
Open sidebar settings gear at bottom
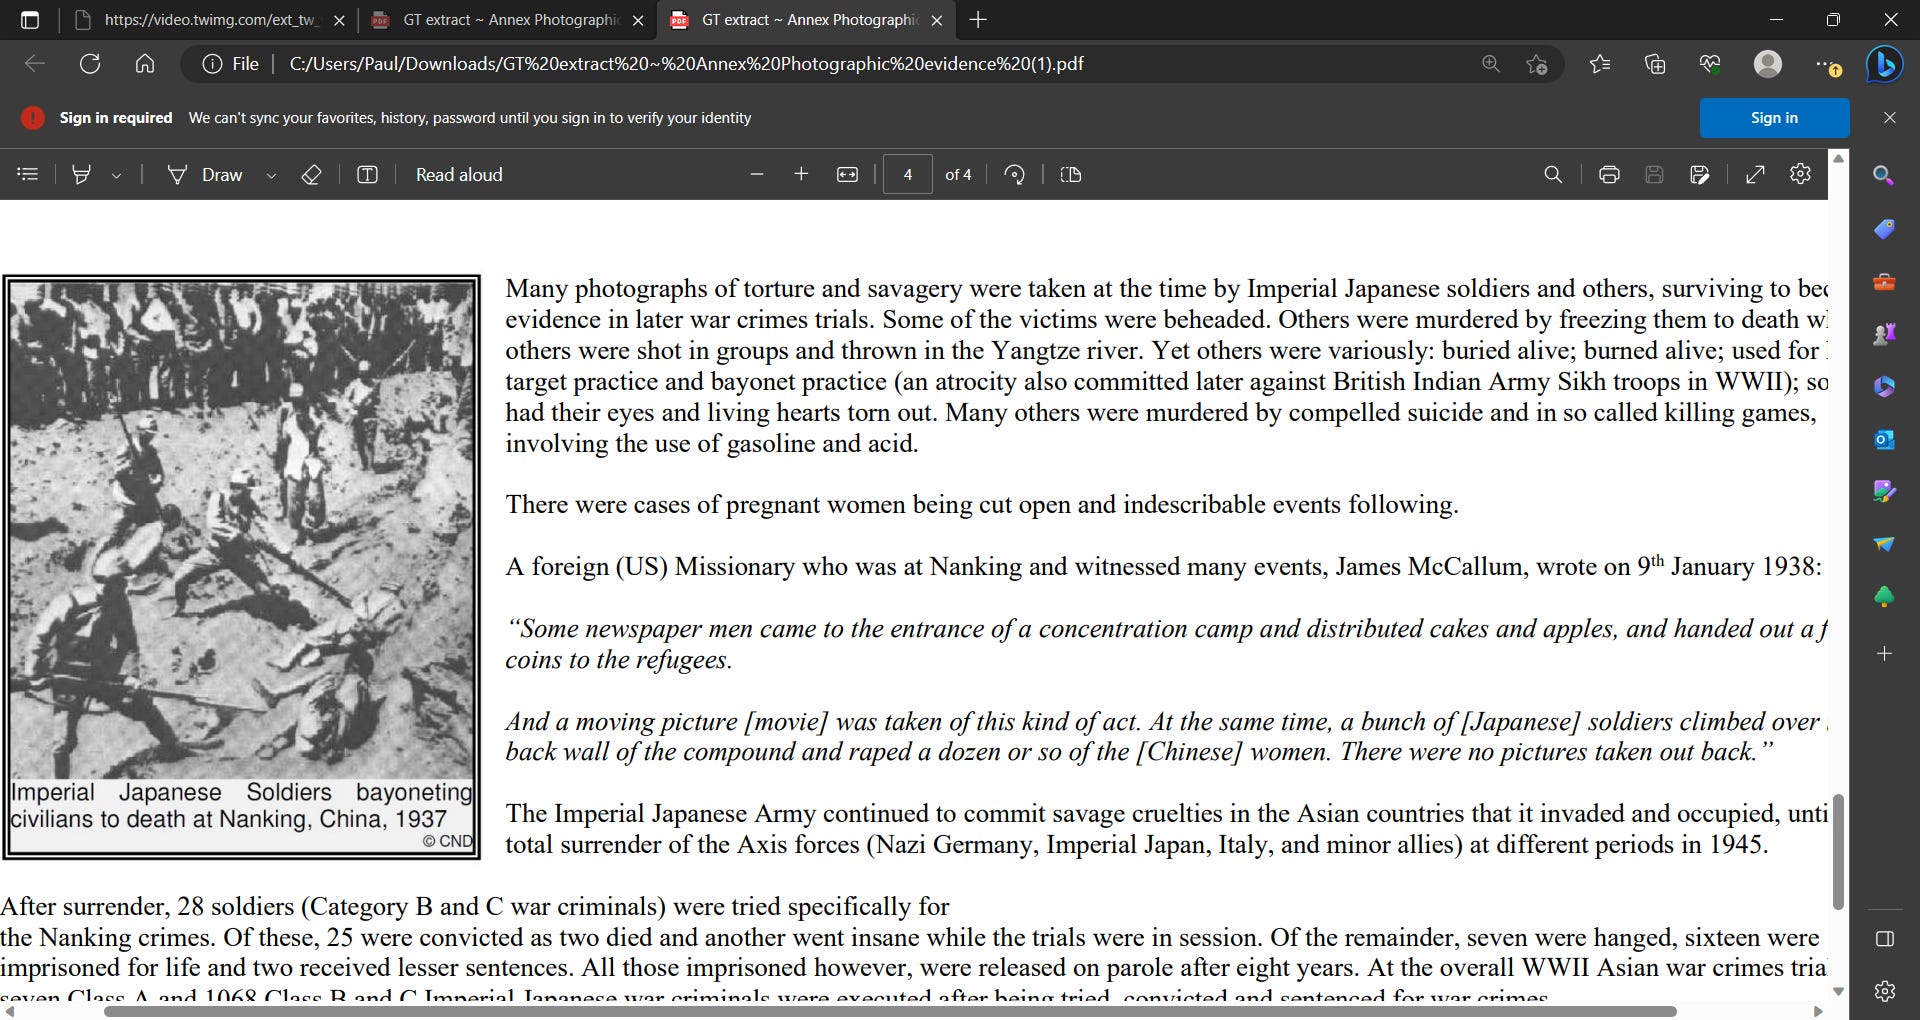pyautogui.click(x=1884, y=991)
